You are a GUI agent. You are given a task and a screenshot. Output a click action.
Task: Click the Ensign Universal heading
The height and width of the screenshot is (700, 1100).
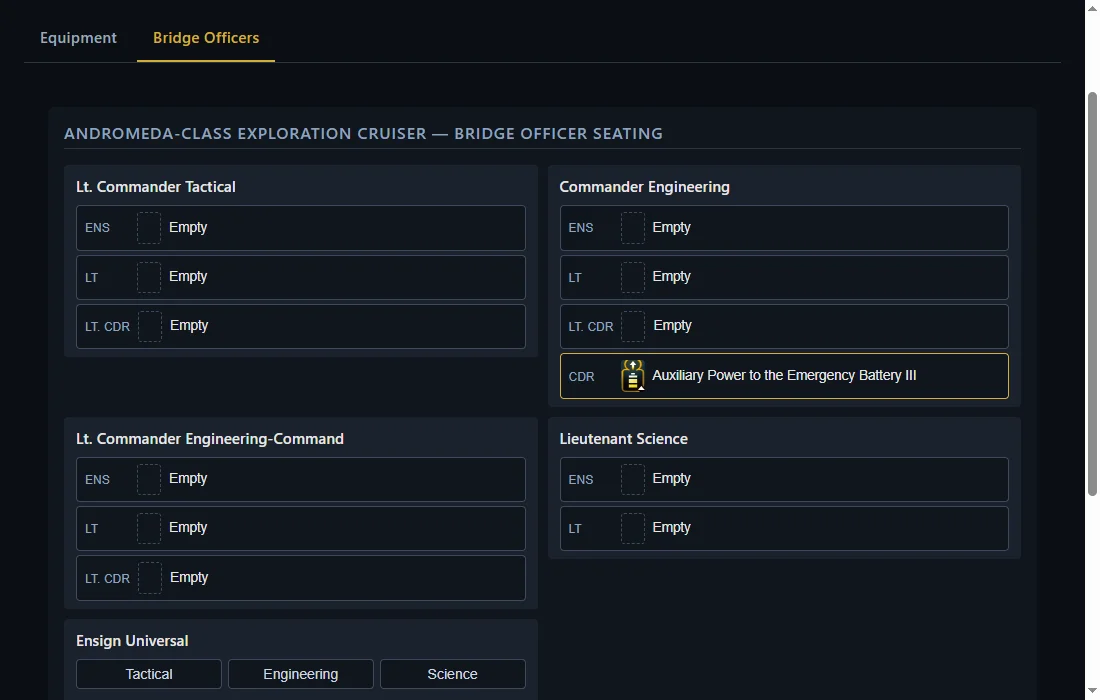[x=132, y=640]
